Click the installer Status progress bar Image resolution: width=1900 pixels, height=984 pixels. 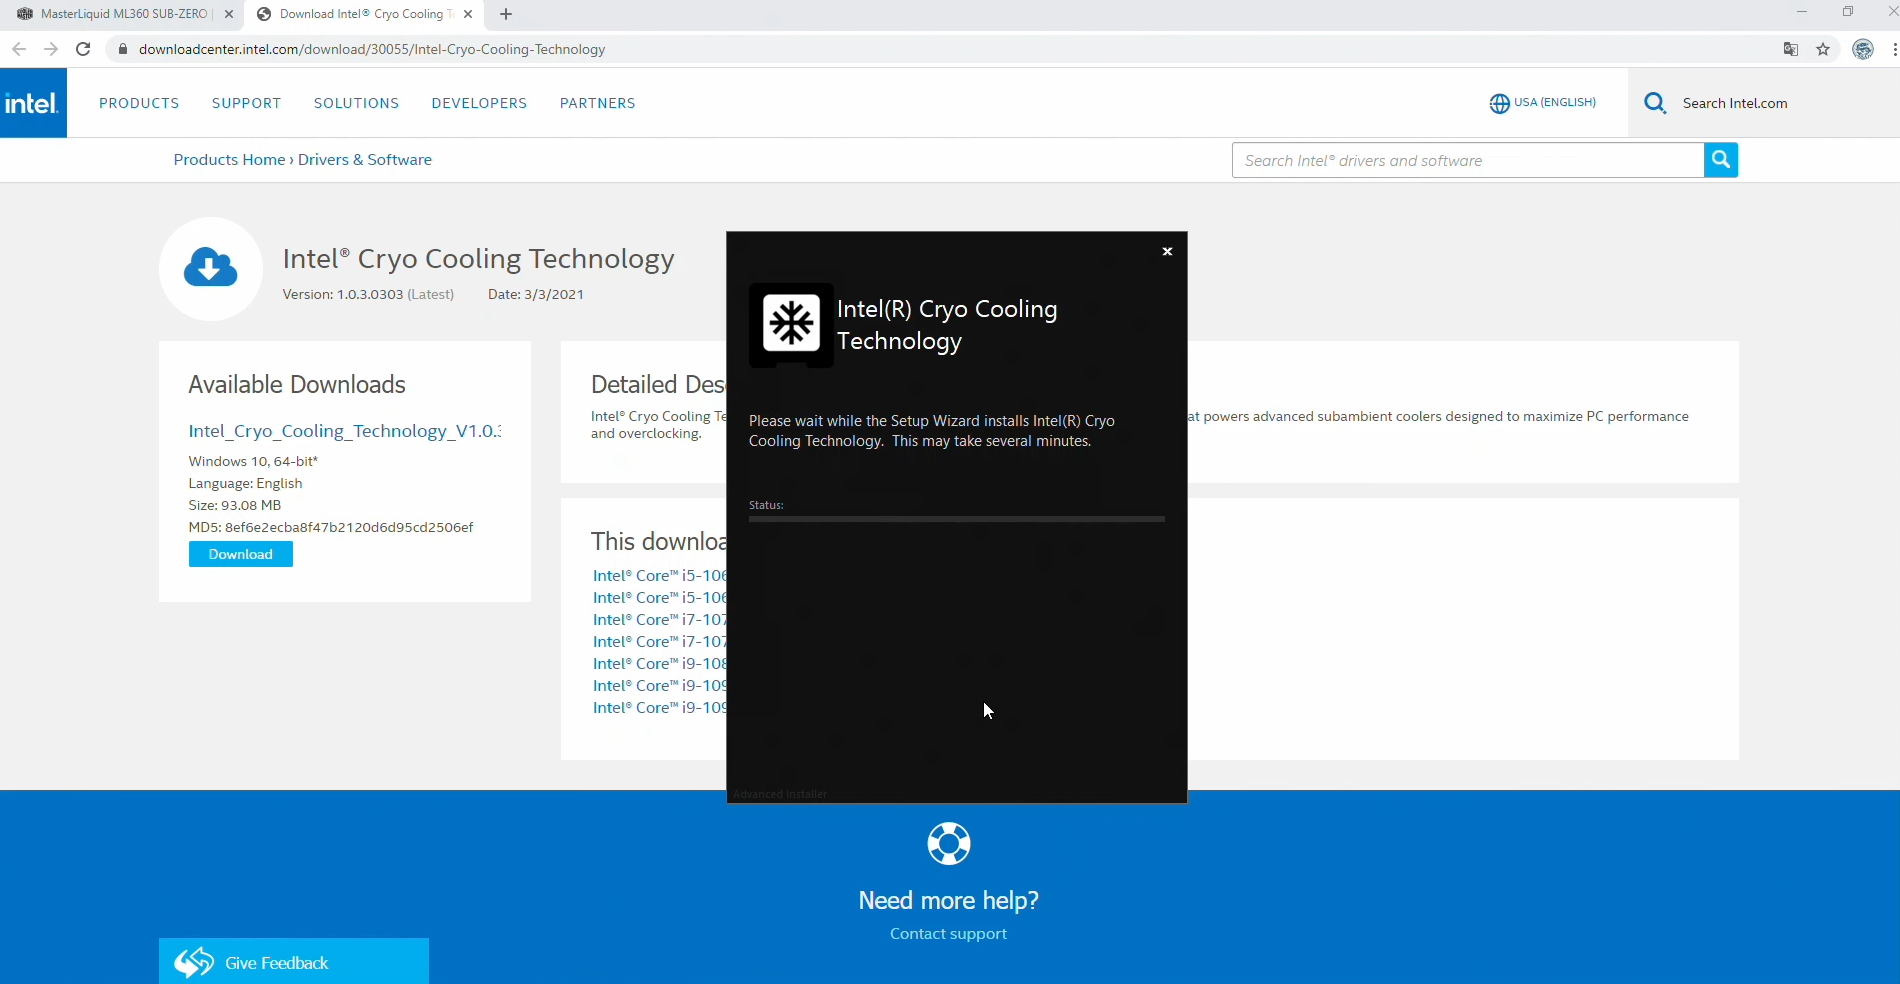[956, 519]
